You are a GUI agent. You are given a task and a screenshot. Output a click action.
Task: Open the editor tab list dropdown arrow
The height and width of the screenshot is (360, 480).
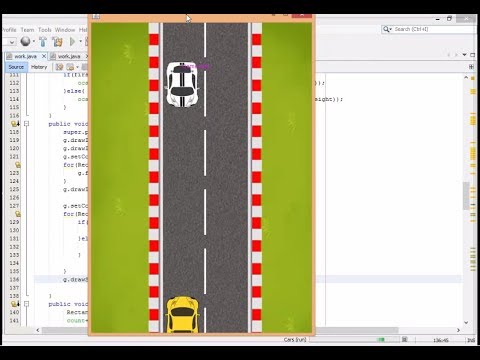464,55
